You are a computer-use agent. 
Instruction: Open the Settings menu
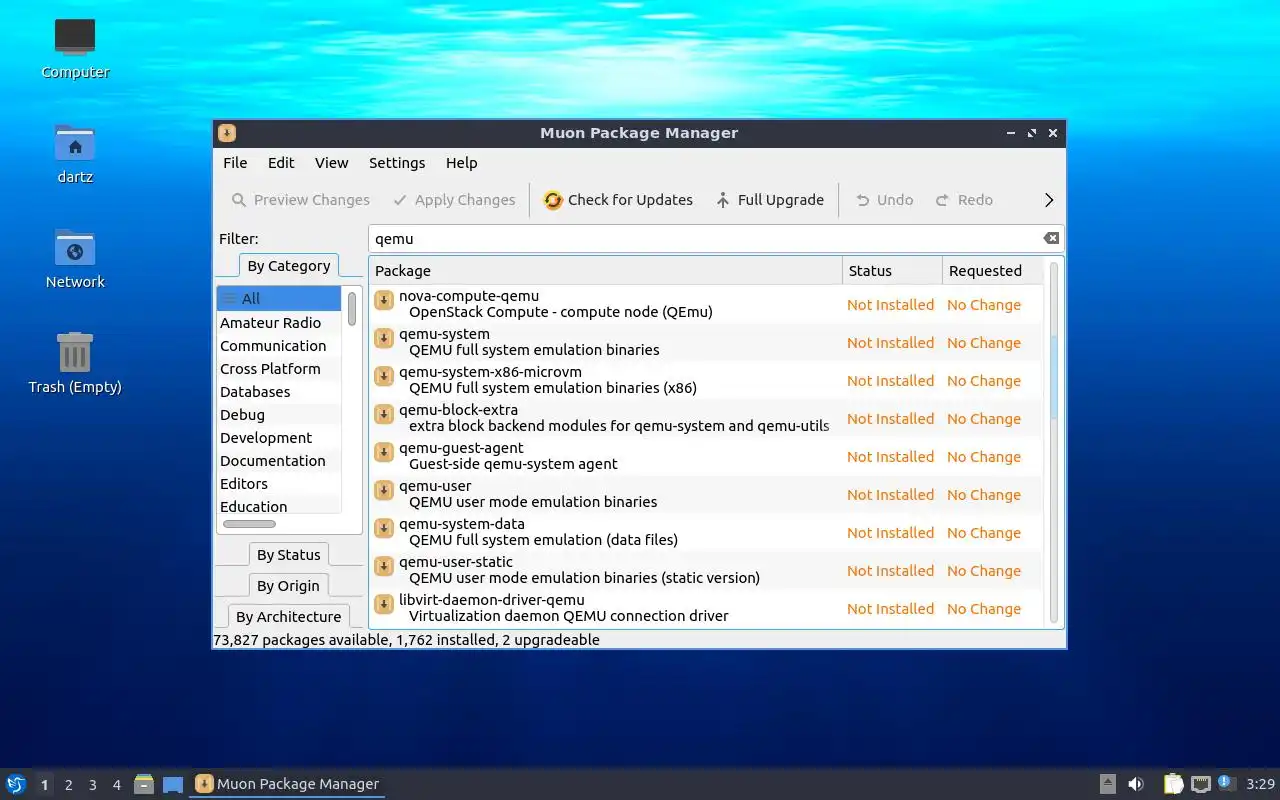(397, 163)
